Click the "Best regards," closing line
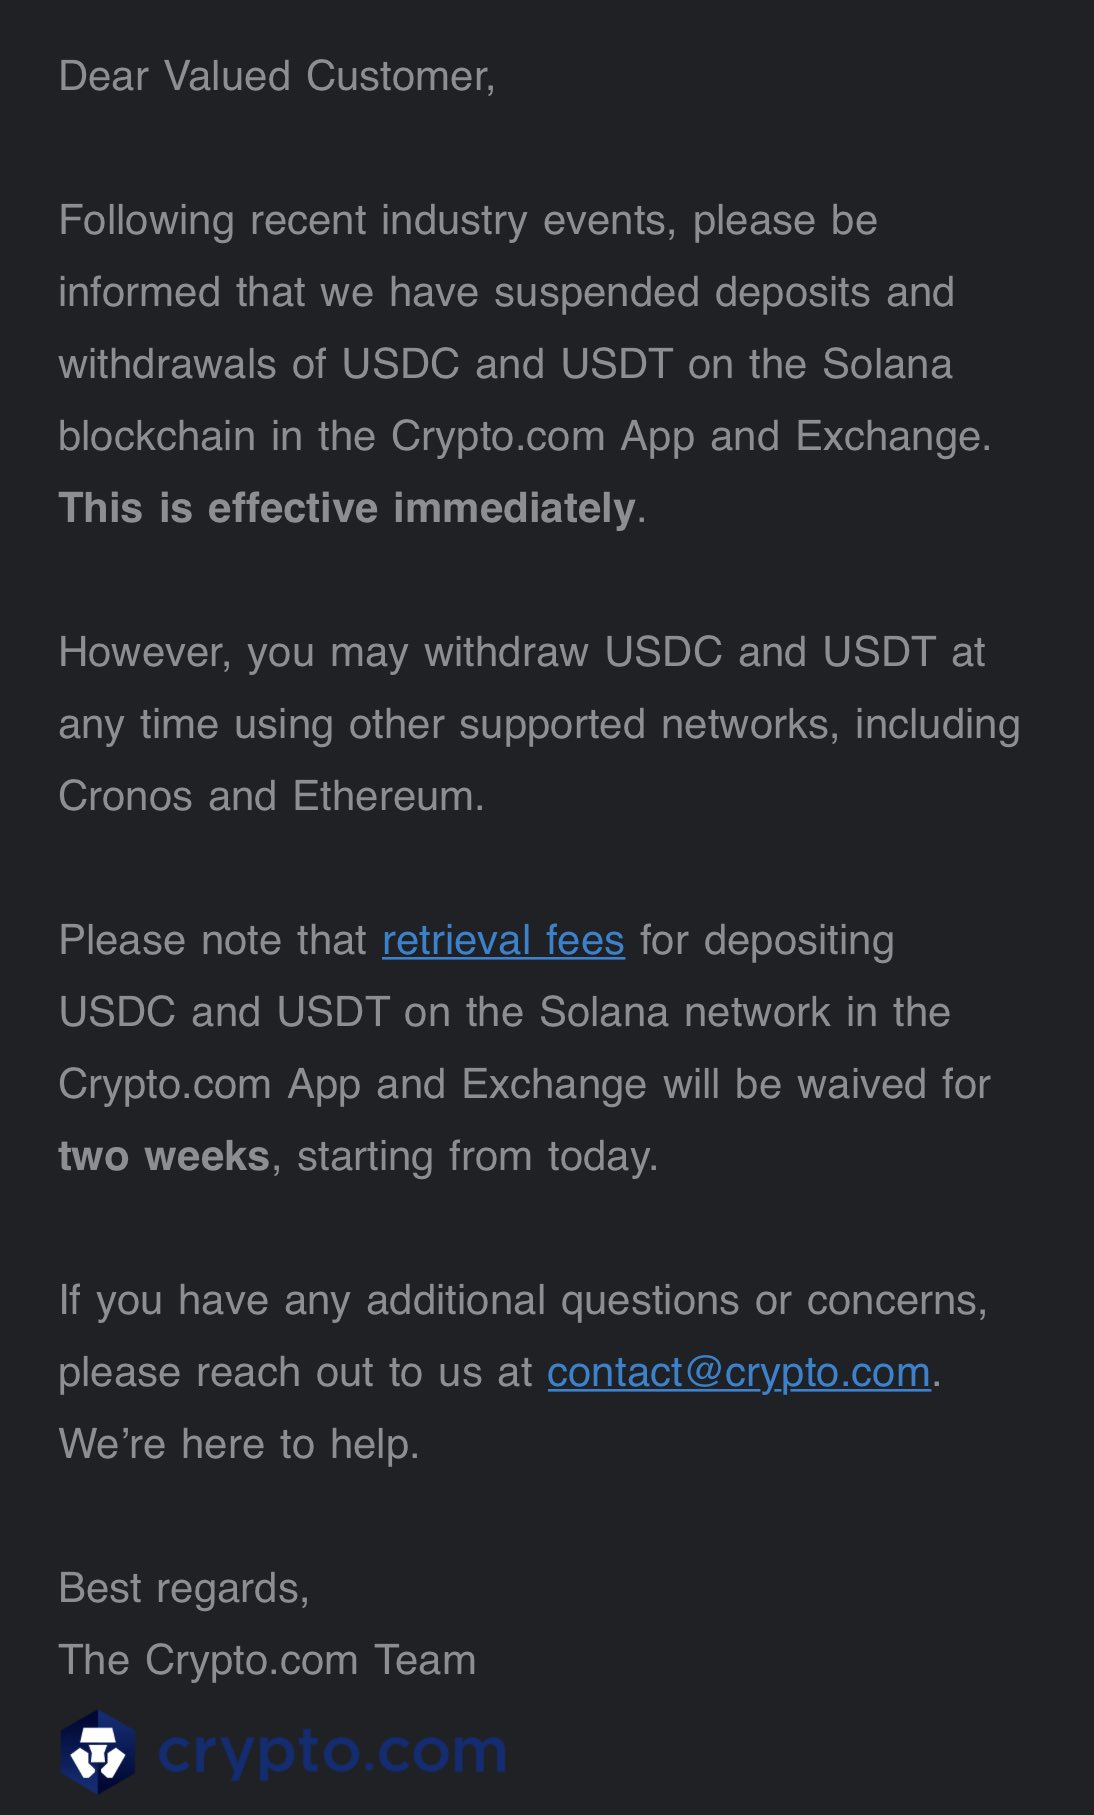 pyautogui.click(x=184, y=1588)
